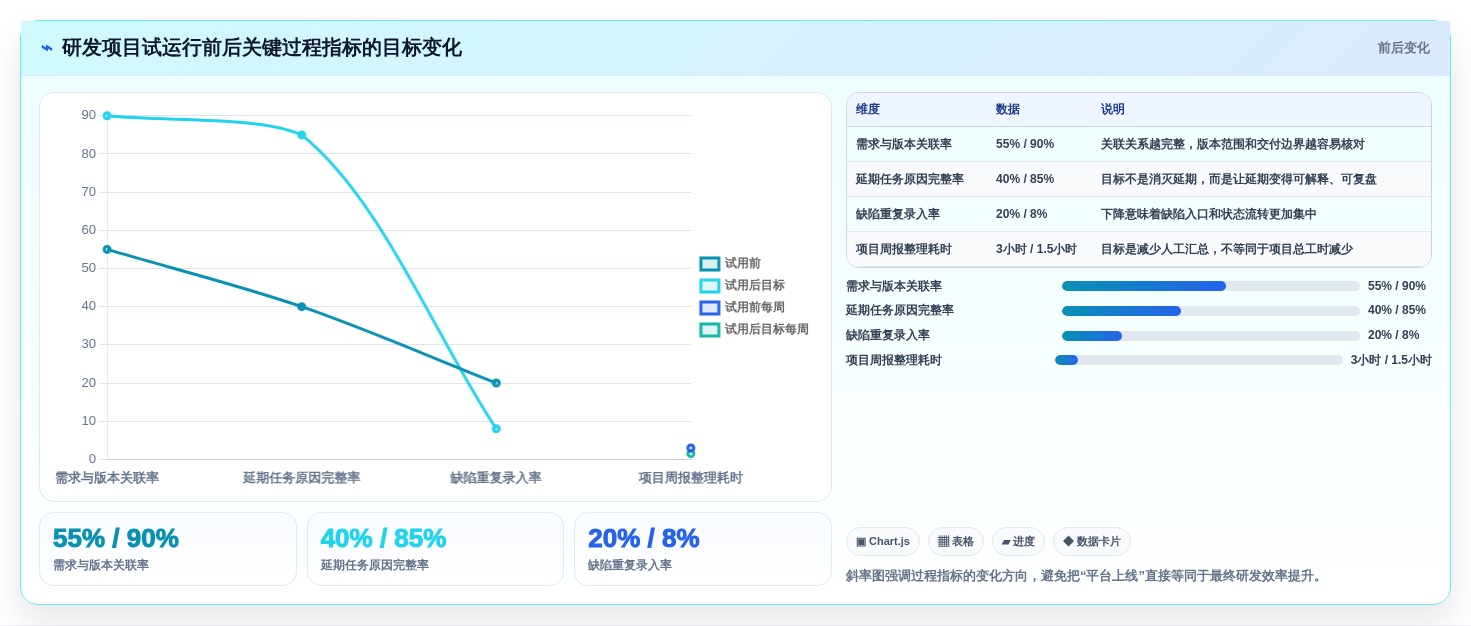
Task: Click the description starting 目标是减少人工汇总
Action: (x=1226, y=249)
